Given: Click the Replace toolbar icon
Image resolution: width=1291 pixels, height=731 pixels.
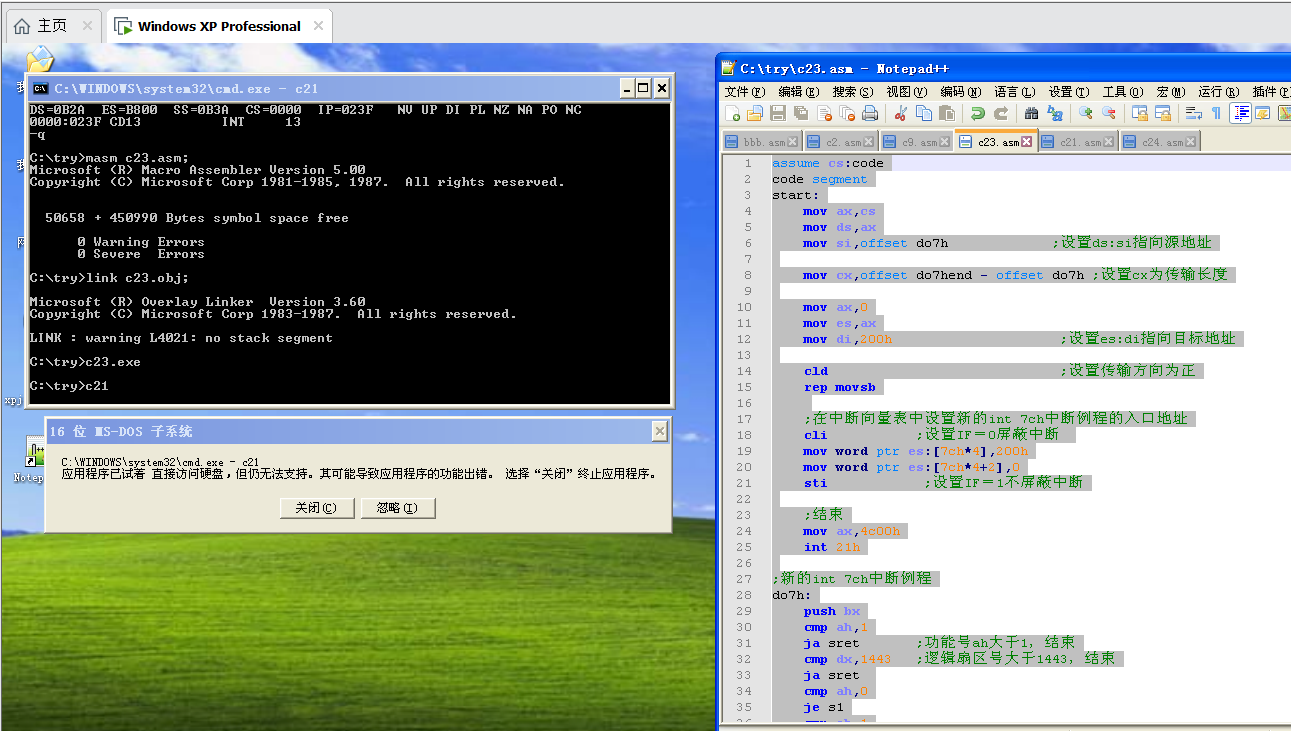Looking at the screenshot, I should tap(1055, 113).
